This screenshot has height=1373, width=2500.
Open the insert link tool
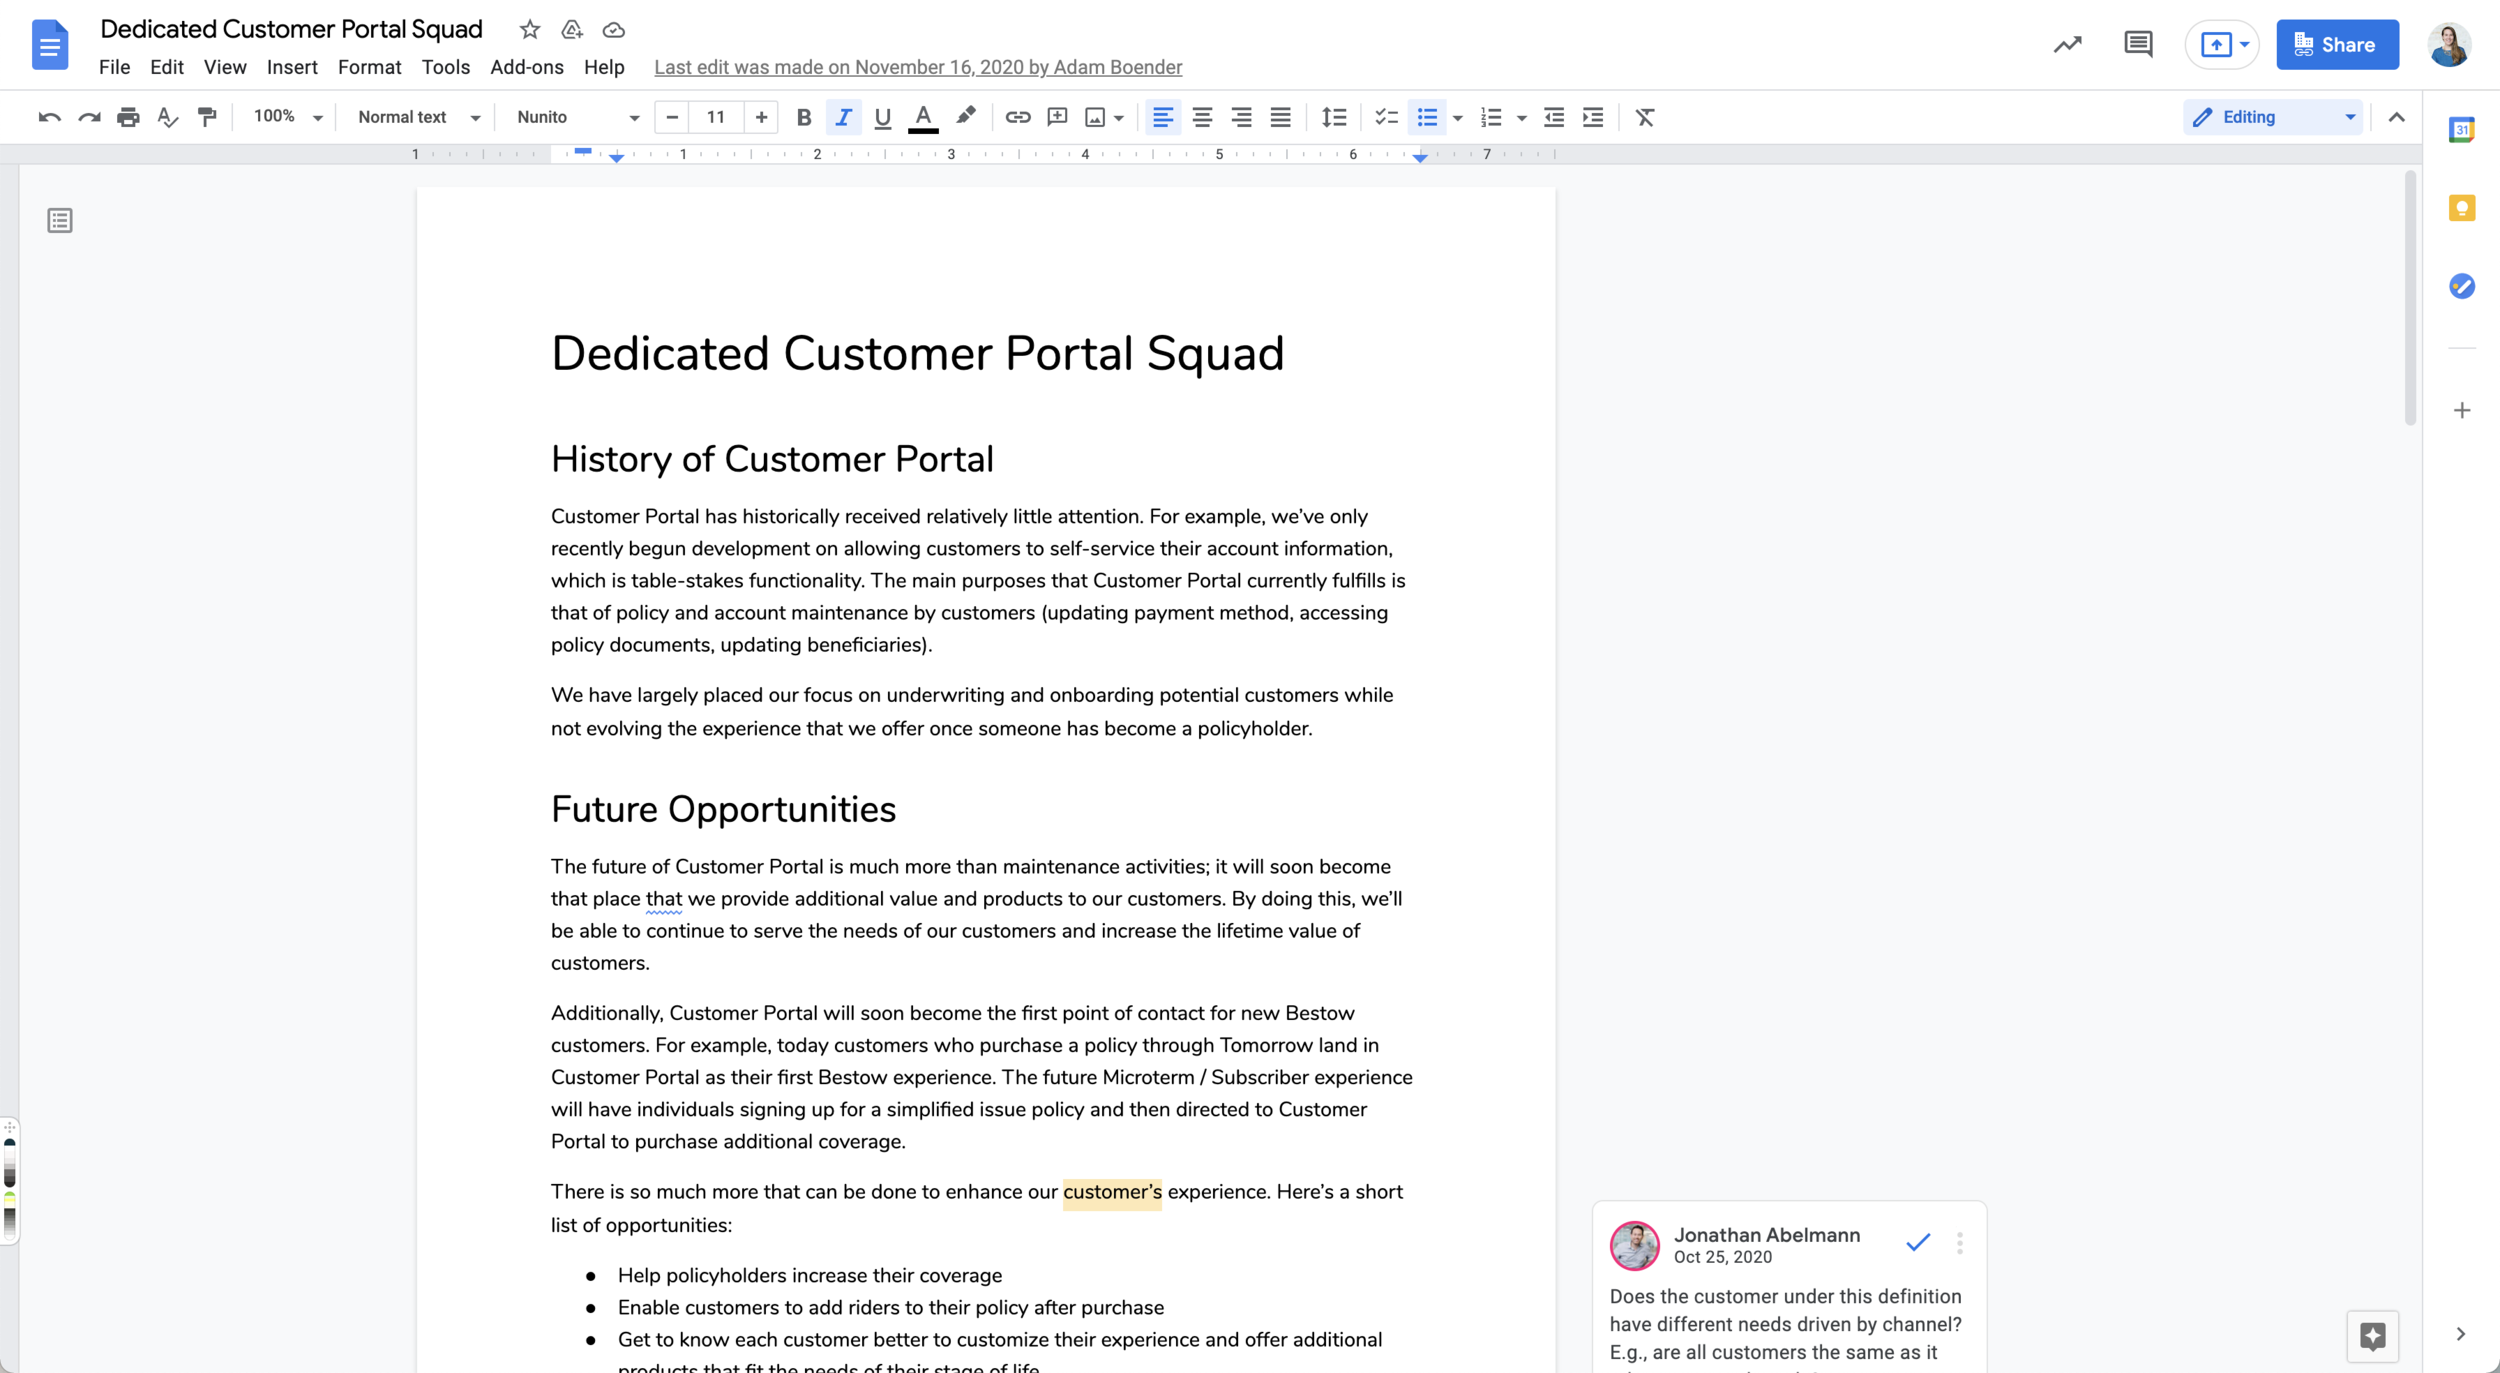coord(1017,117)
